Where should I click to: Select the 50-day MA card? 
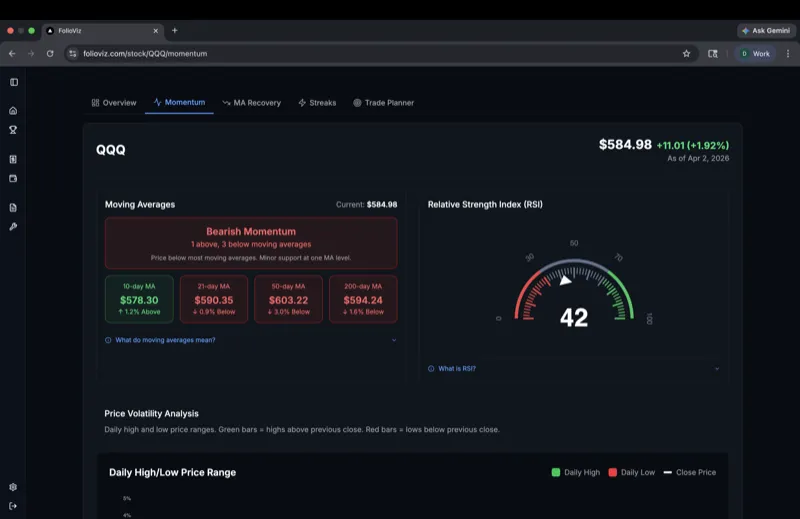coord(288,299)
